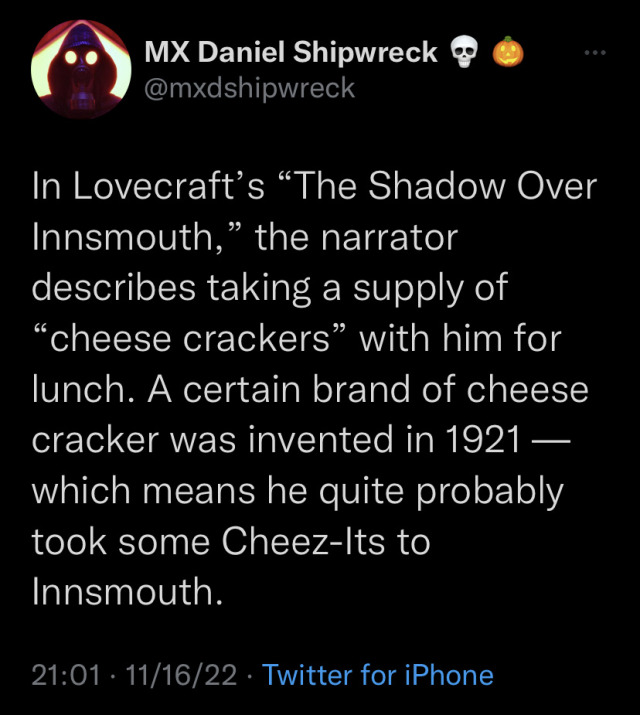Open the Twitter for iPhone source link
The image size is (640, 715).
[377, 675]
